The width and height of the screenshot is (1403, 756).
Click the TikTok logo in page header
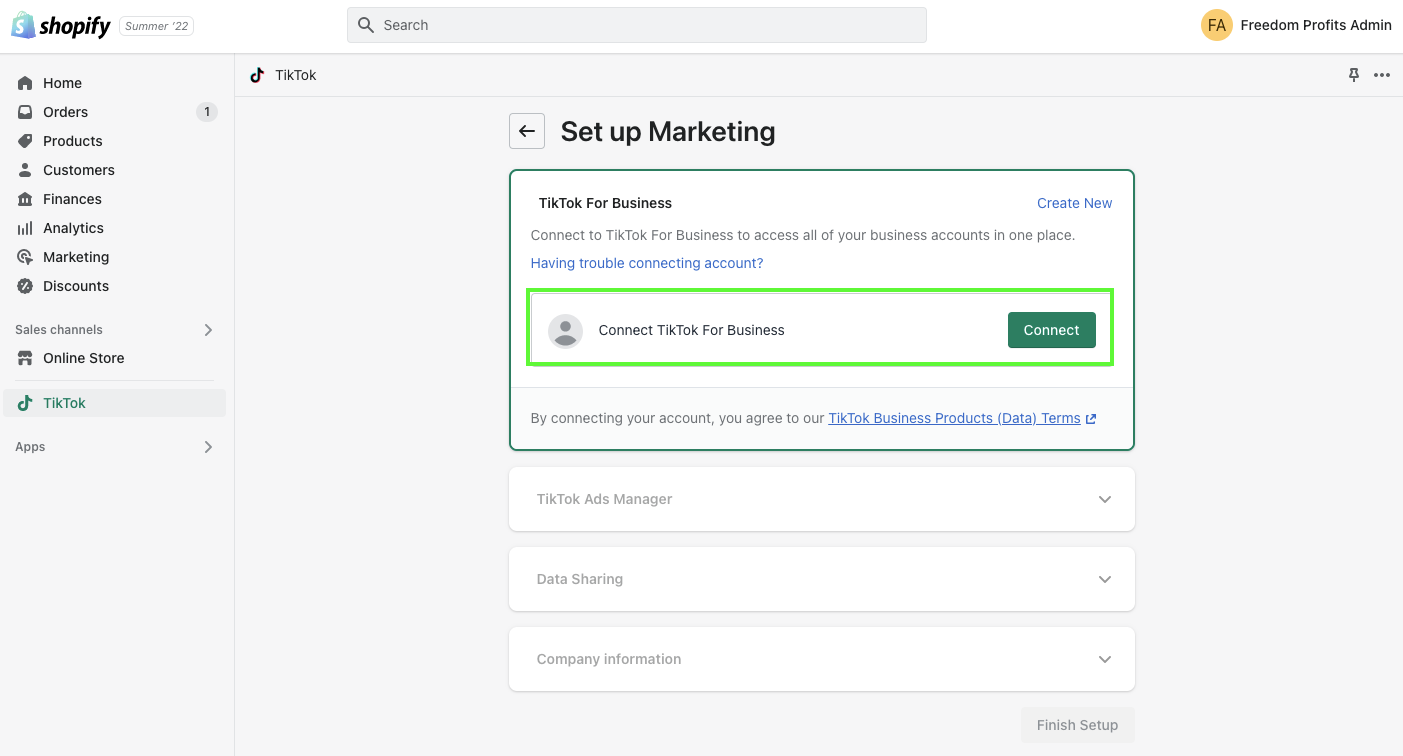tap(257, 75)
